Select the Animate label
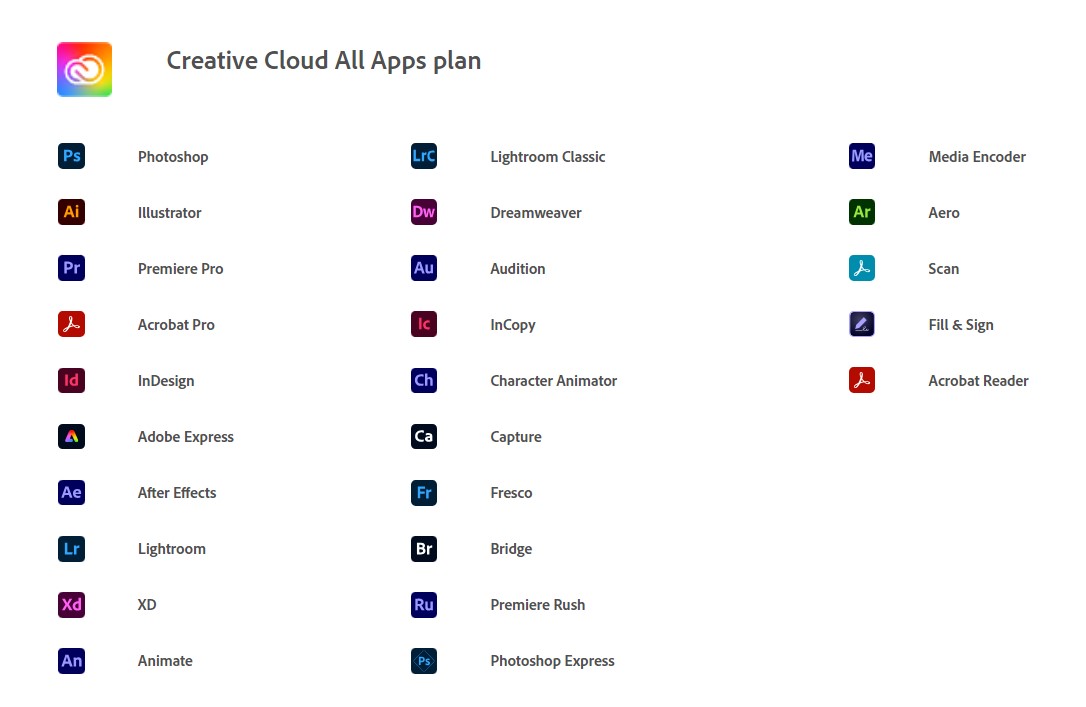Viewport: 1086px width, 707px height. [165, 661]
